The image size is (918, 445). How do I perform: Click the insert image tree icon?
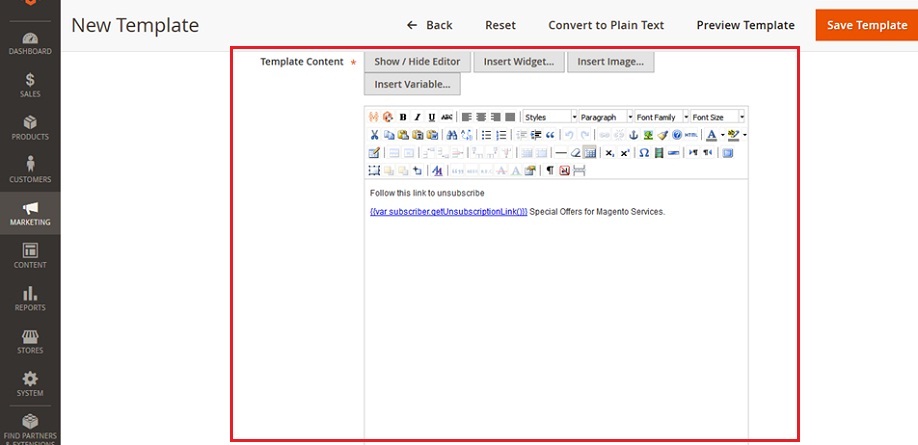point(648,135)
